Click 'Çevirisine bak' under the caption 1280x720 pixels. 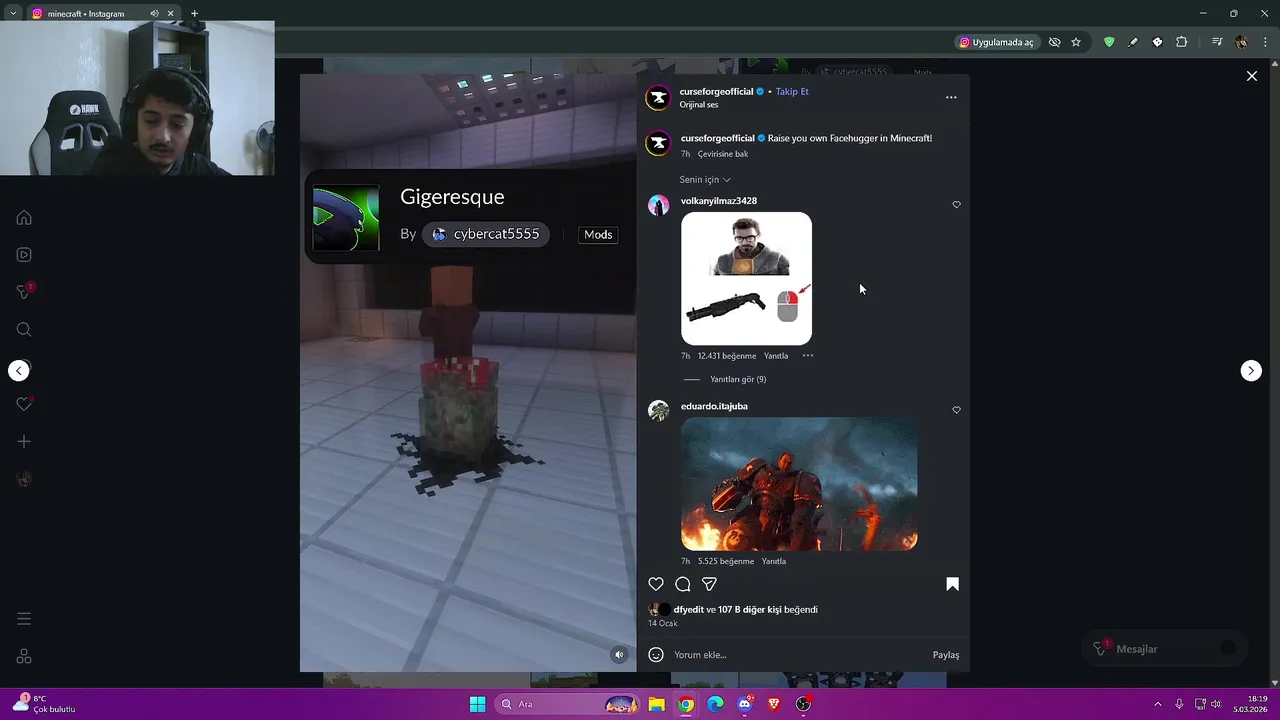723,154
